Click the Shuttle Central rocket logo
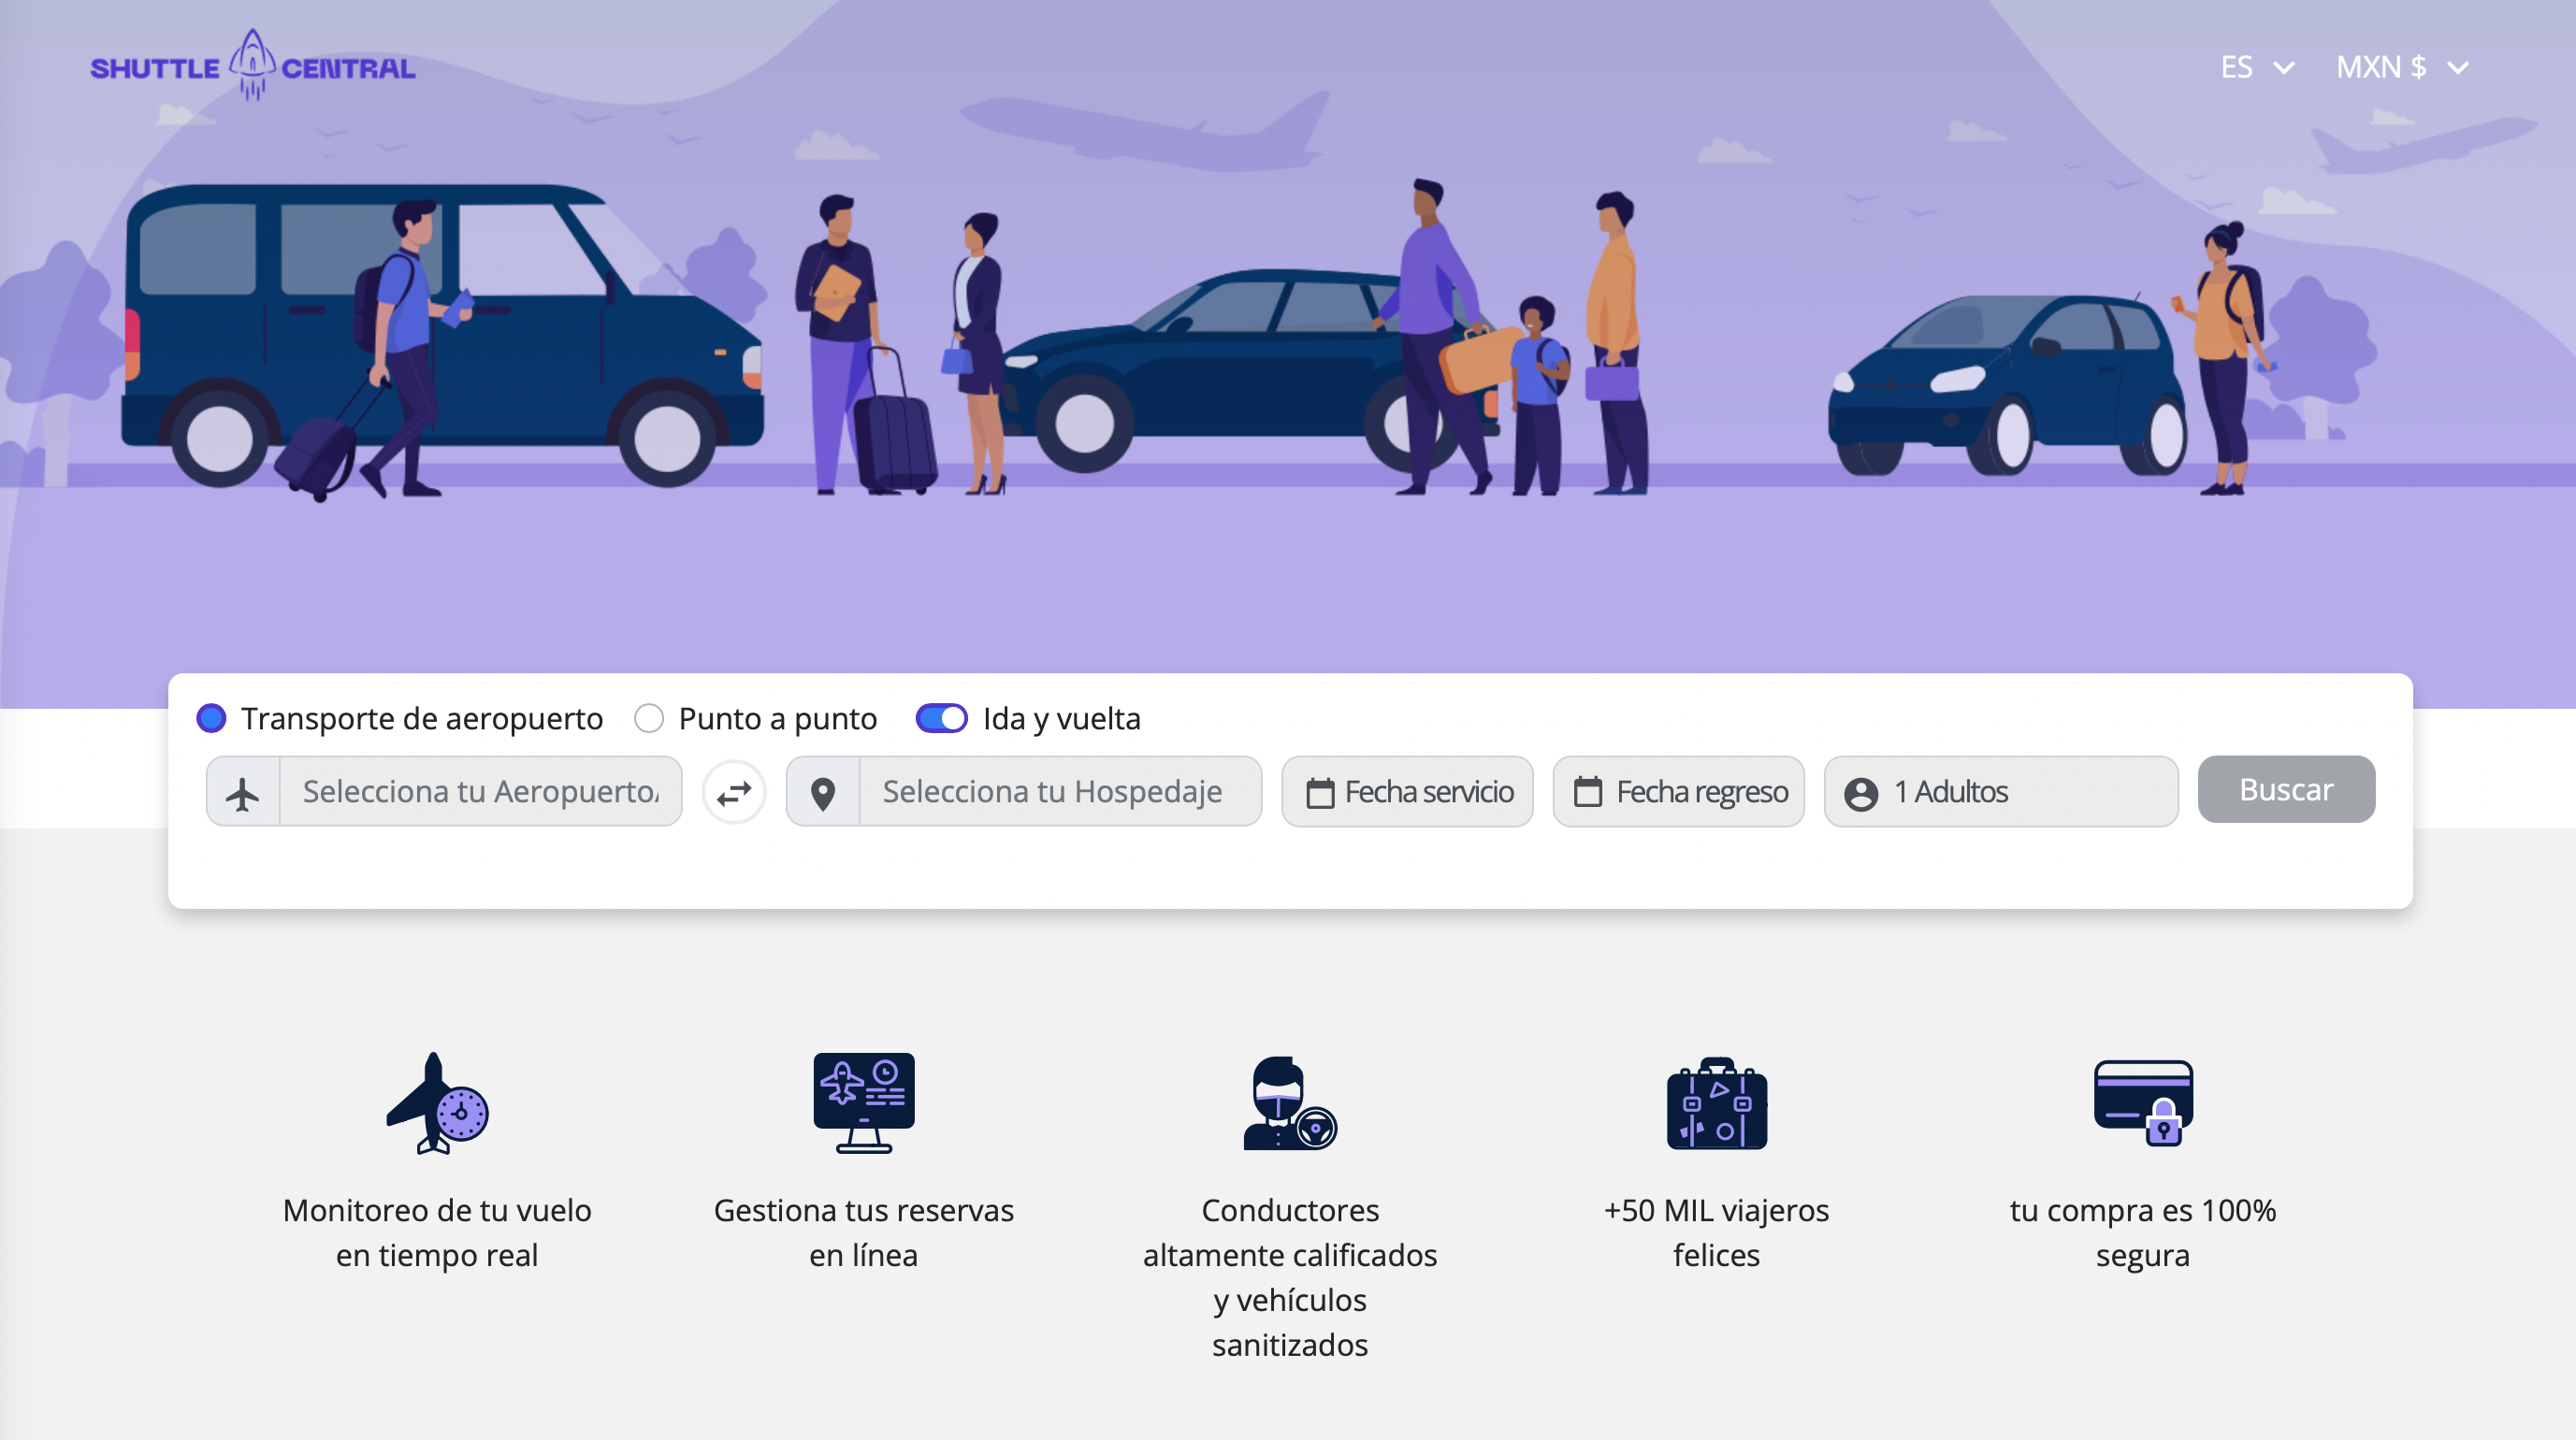 coord(252,66)
